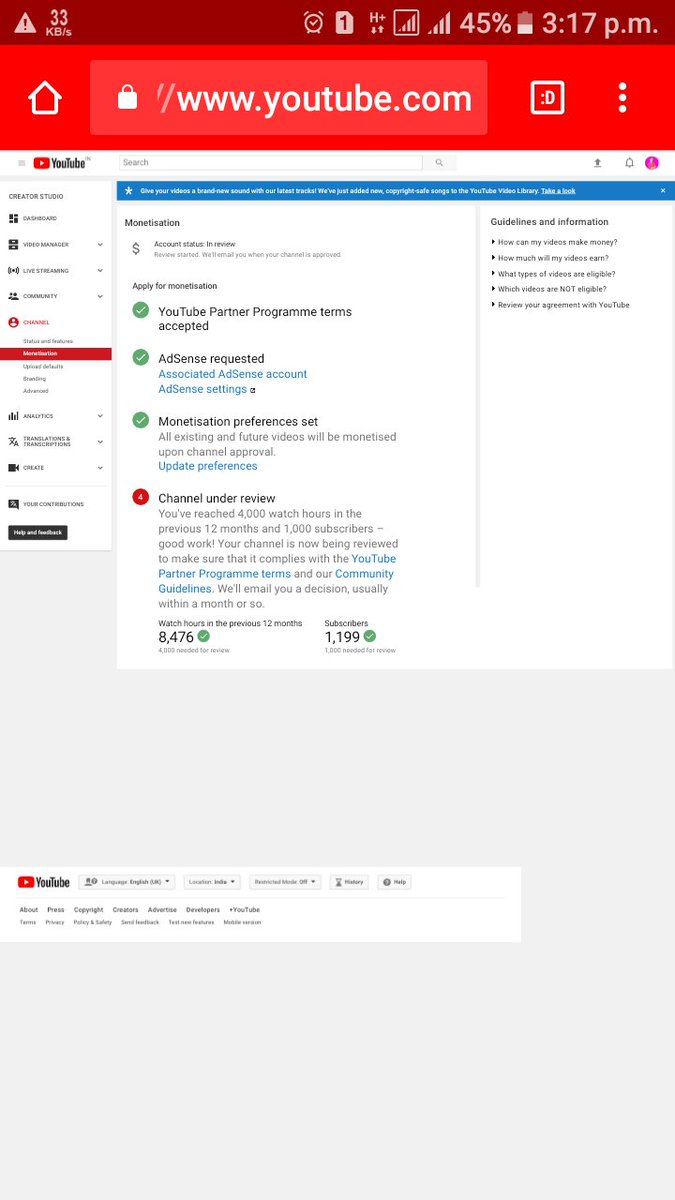Select Status and features in sidebar
Image resolution: width=675 pixels, height=1200 pixels.
coord(48,341)
